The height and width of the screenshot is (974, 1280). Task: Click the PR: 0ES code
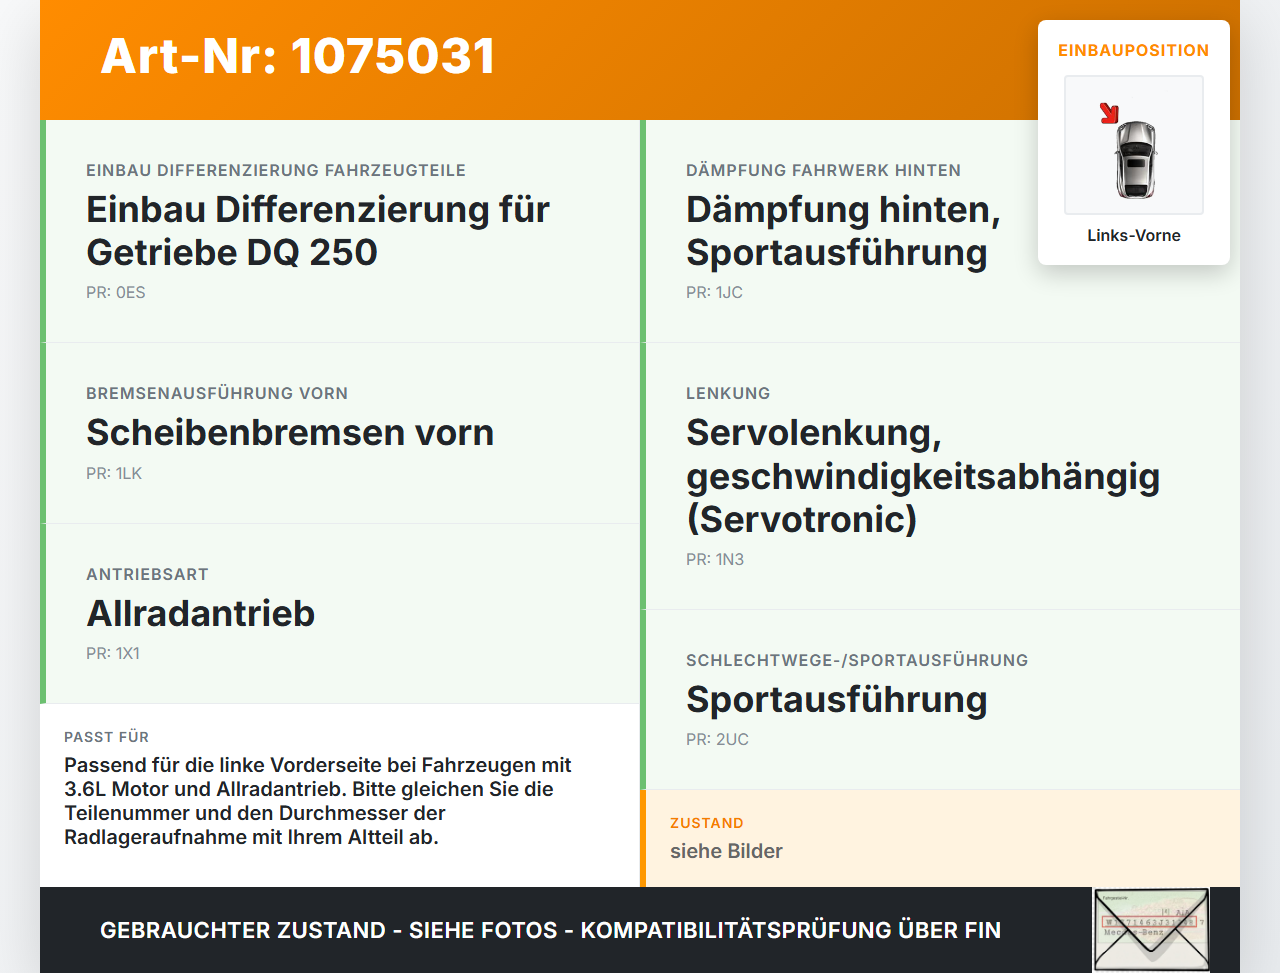116,293
